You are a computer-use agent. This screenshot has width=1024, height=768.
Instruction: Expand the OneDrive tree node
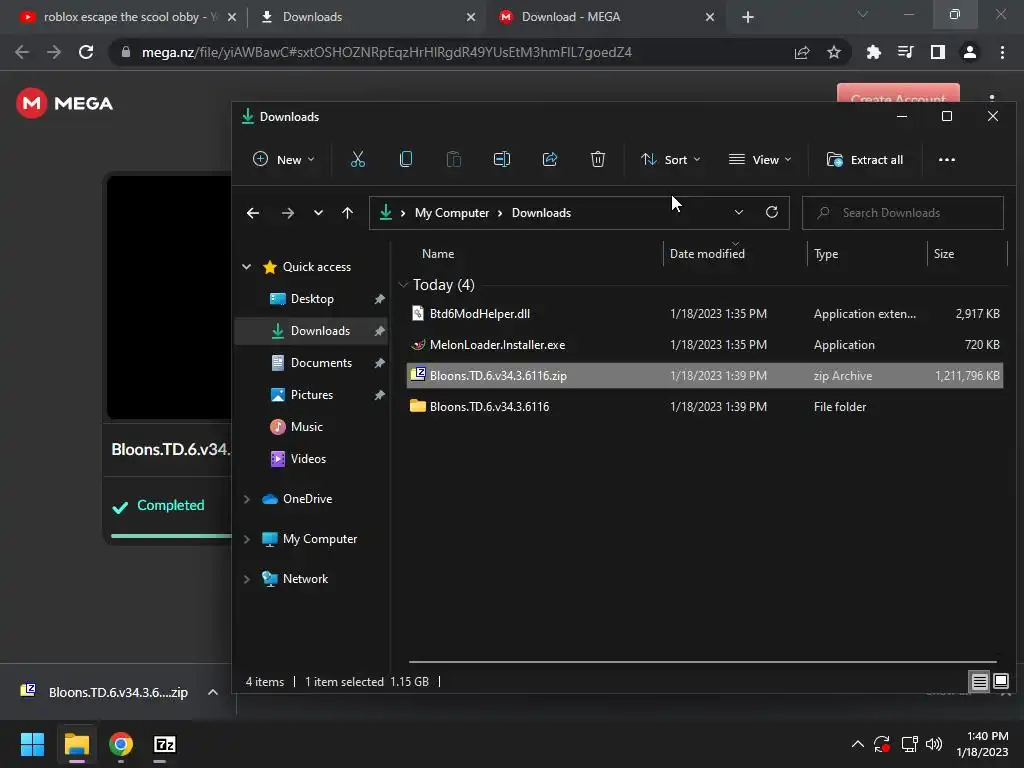246,499
